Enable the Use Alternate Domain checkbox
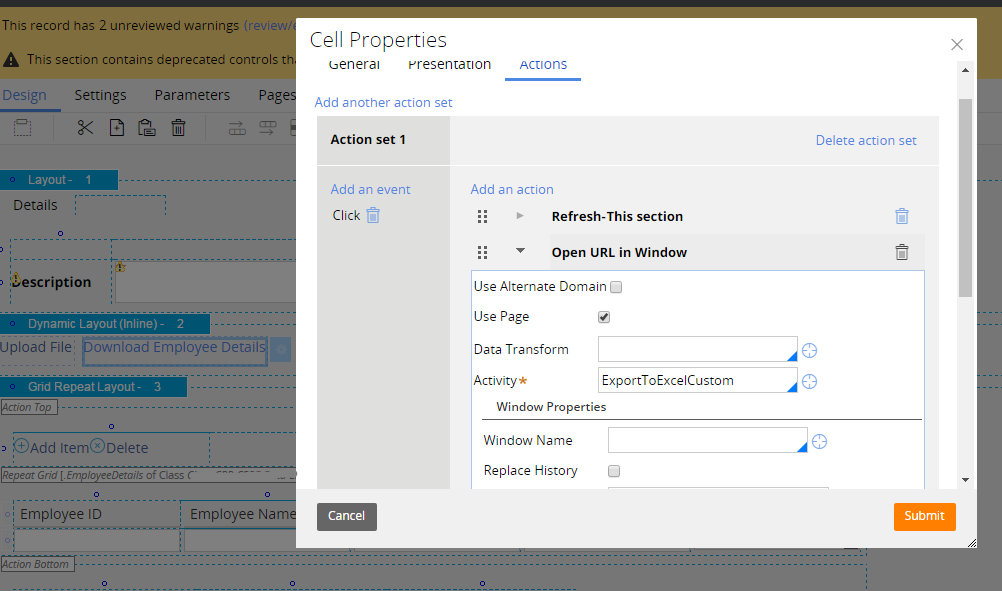The image size is (1002, 591). point(616,286)
